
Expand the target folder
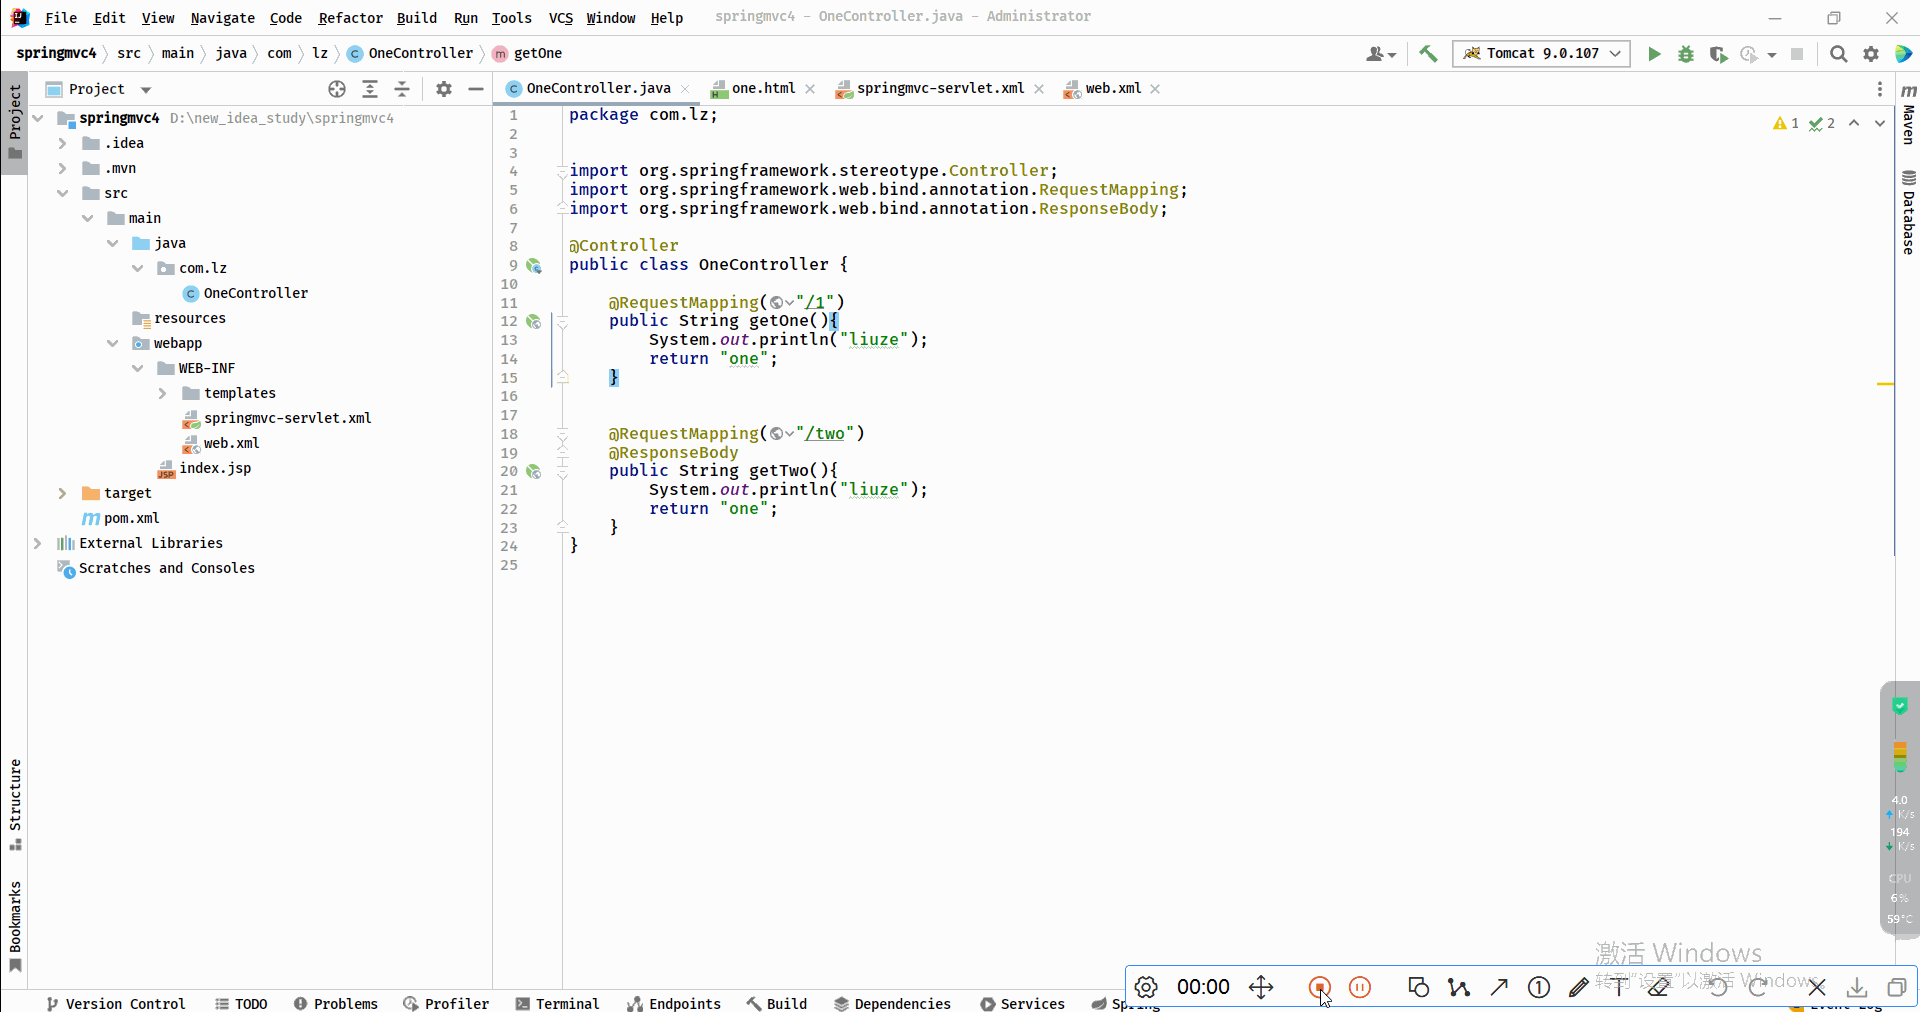click(x=62, y=493)
